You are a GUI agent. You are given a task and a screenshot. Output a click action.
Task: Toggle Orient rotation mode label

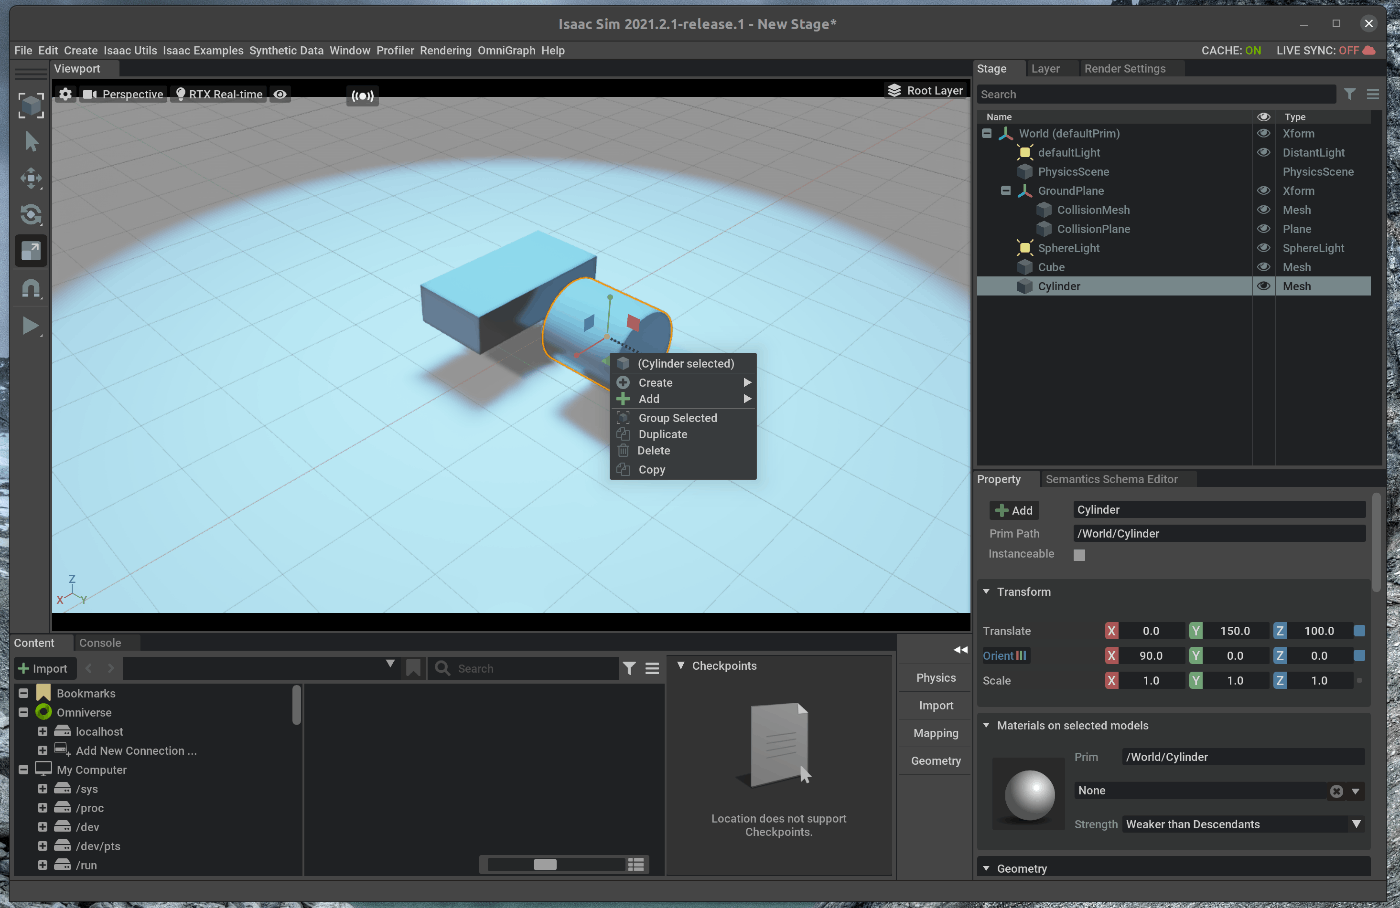(x=1005, y=656)
